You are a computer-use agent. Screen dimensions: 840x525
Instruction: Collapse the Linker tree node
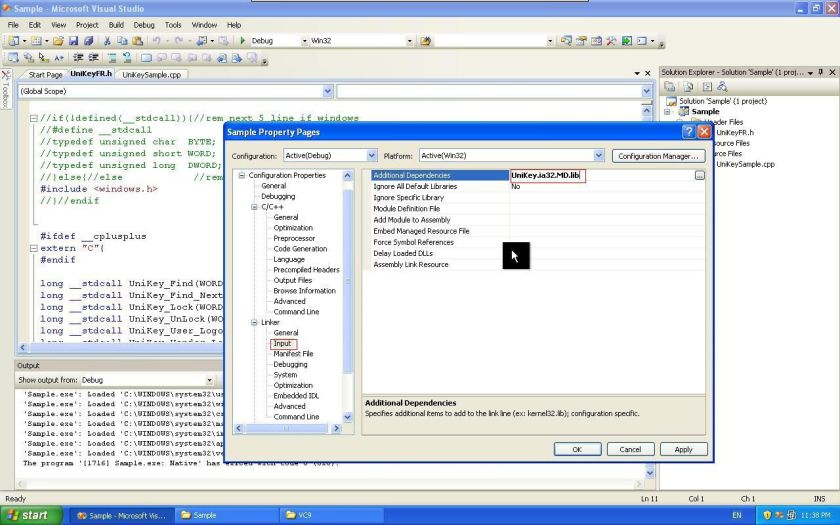click(254, 322)
